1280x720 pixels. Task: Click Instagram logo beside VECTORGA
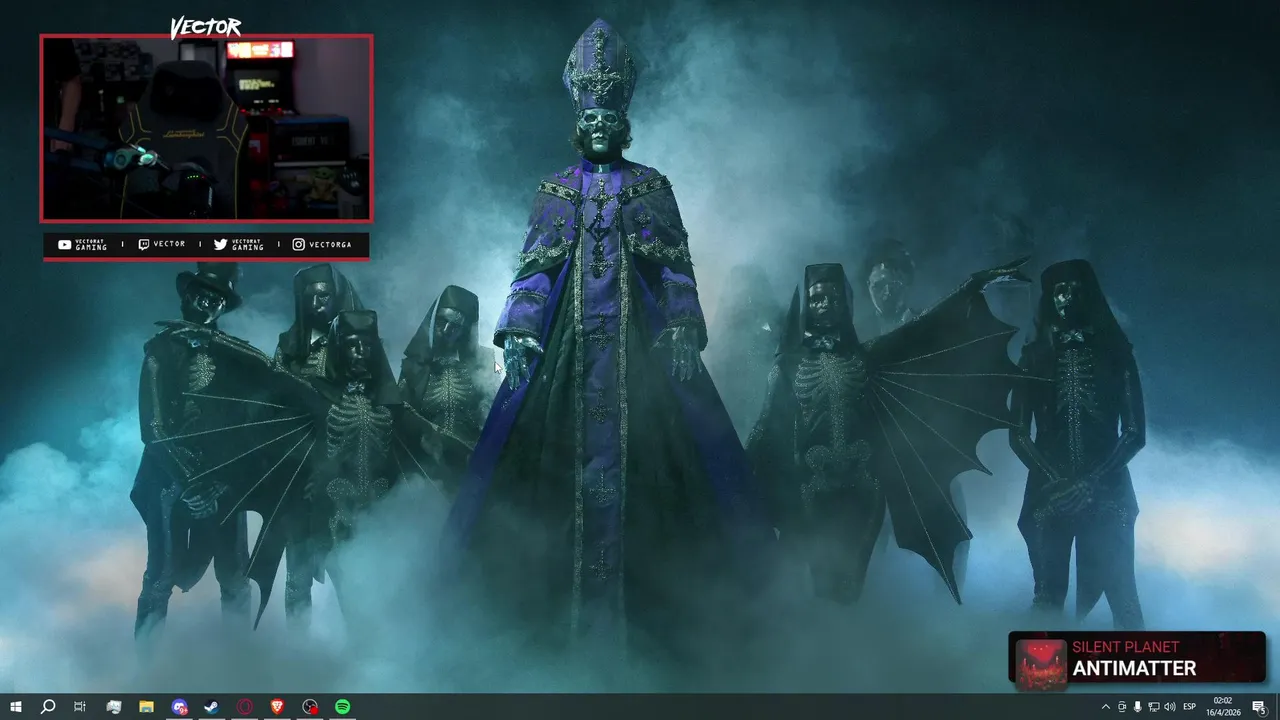click(298, 244)
